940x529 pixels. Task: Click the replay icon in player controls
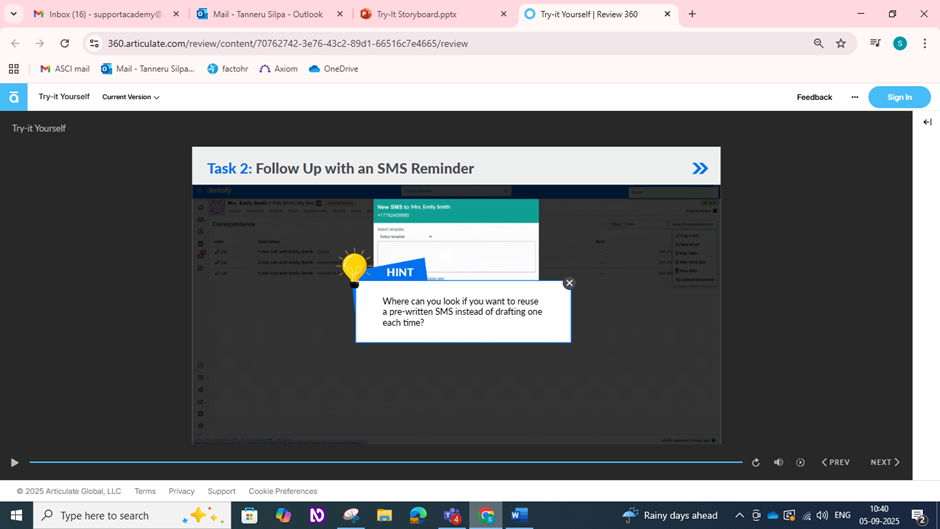click(756, 462)
